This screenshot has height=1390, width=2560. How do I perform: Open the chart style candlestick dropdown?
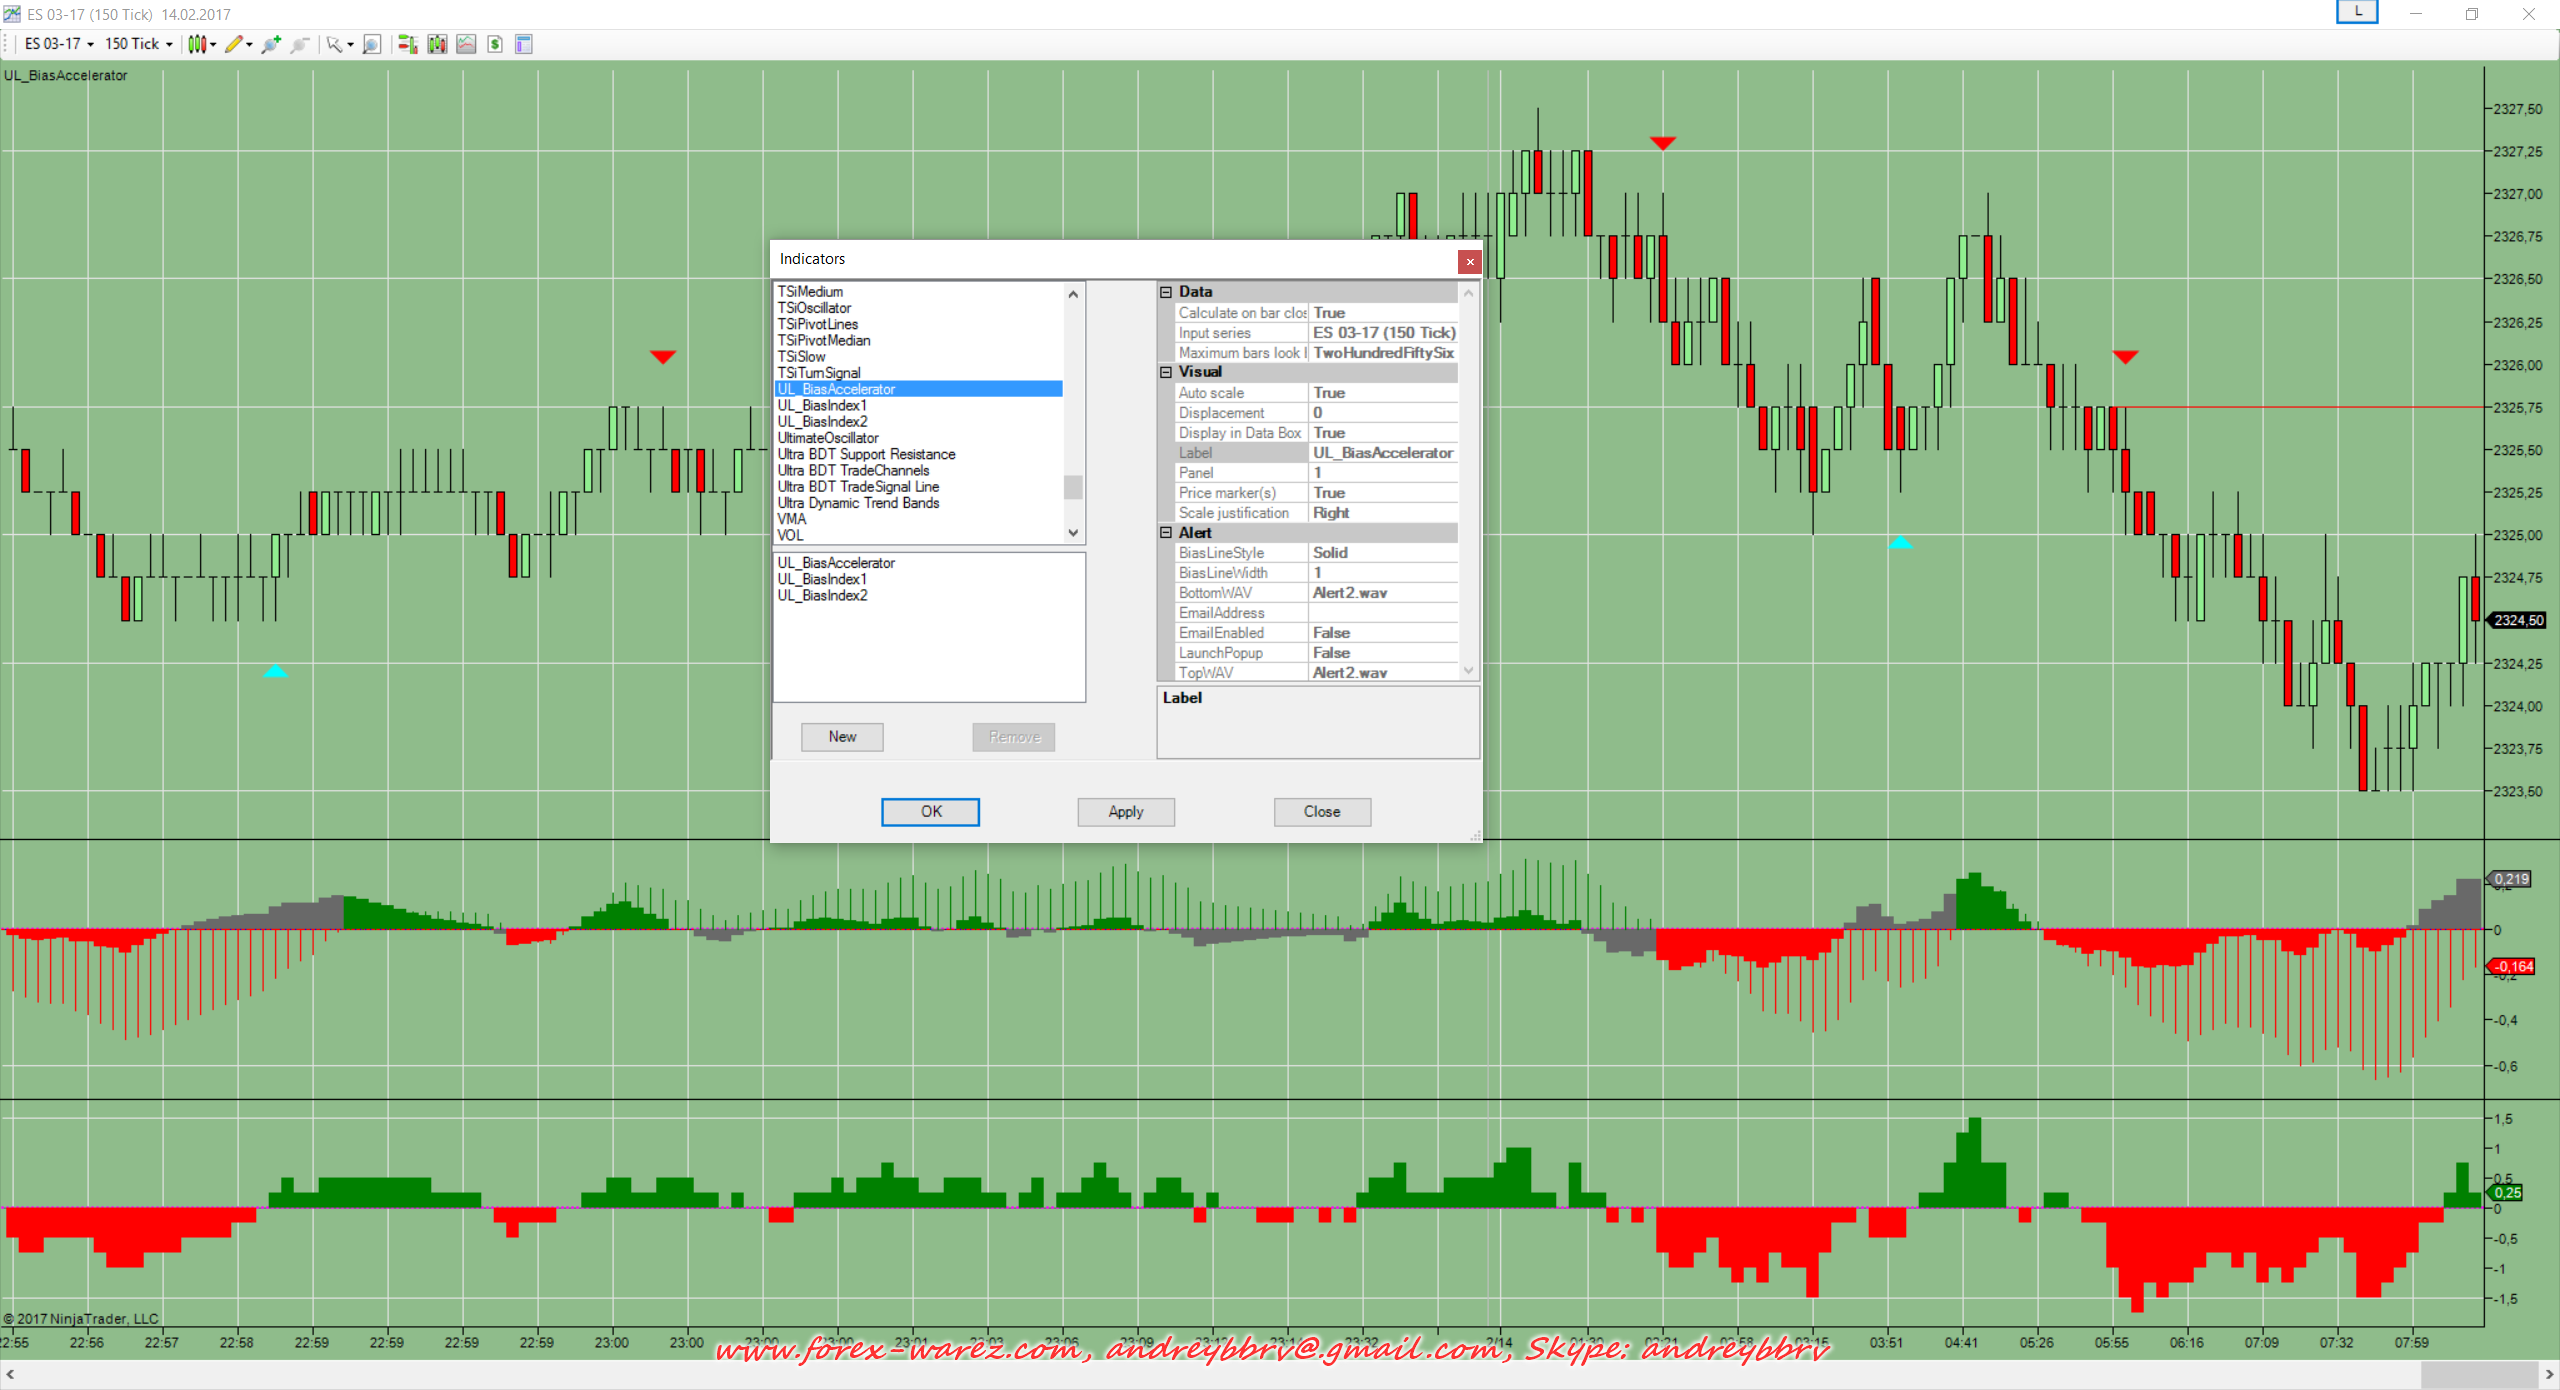201,44
